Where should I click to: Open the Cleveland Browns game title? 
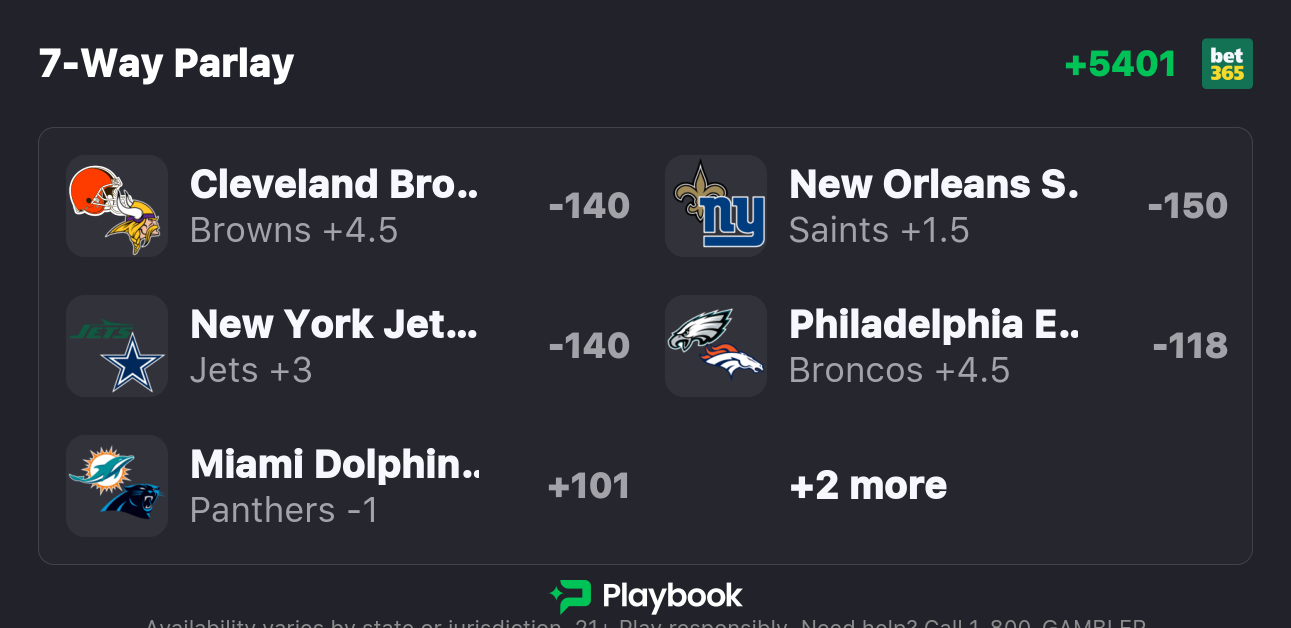pos(334,185)
